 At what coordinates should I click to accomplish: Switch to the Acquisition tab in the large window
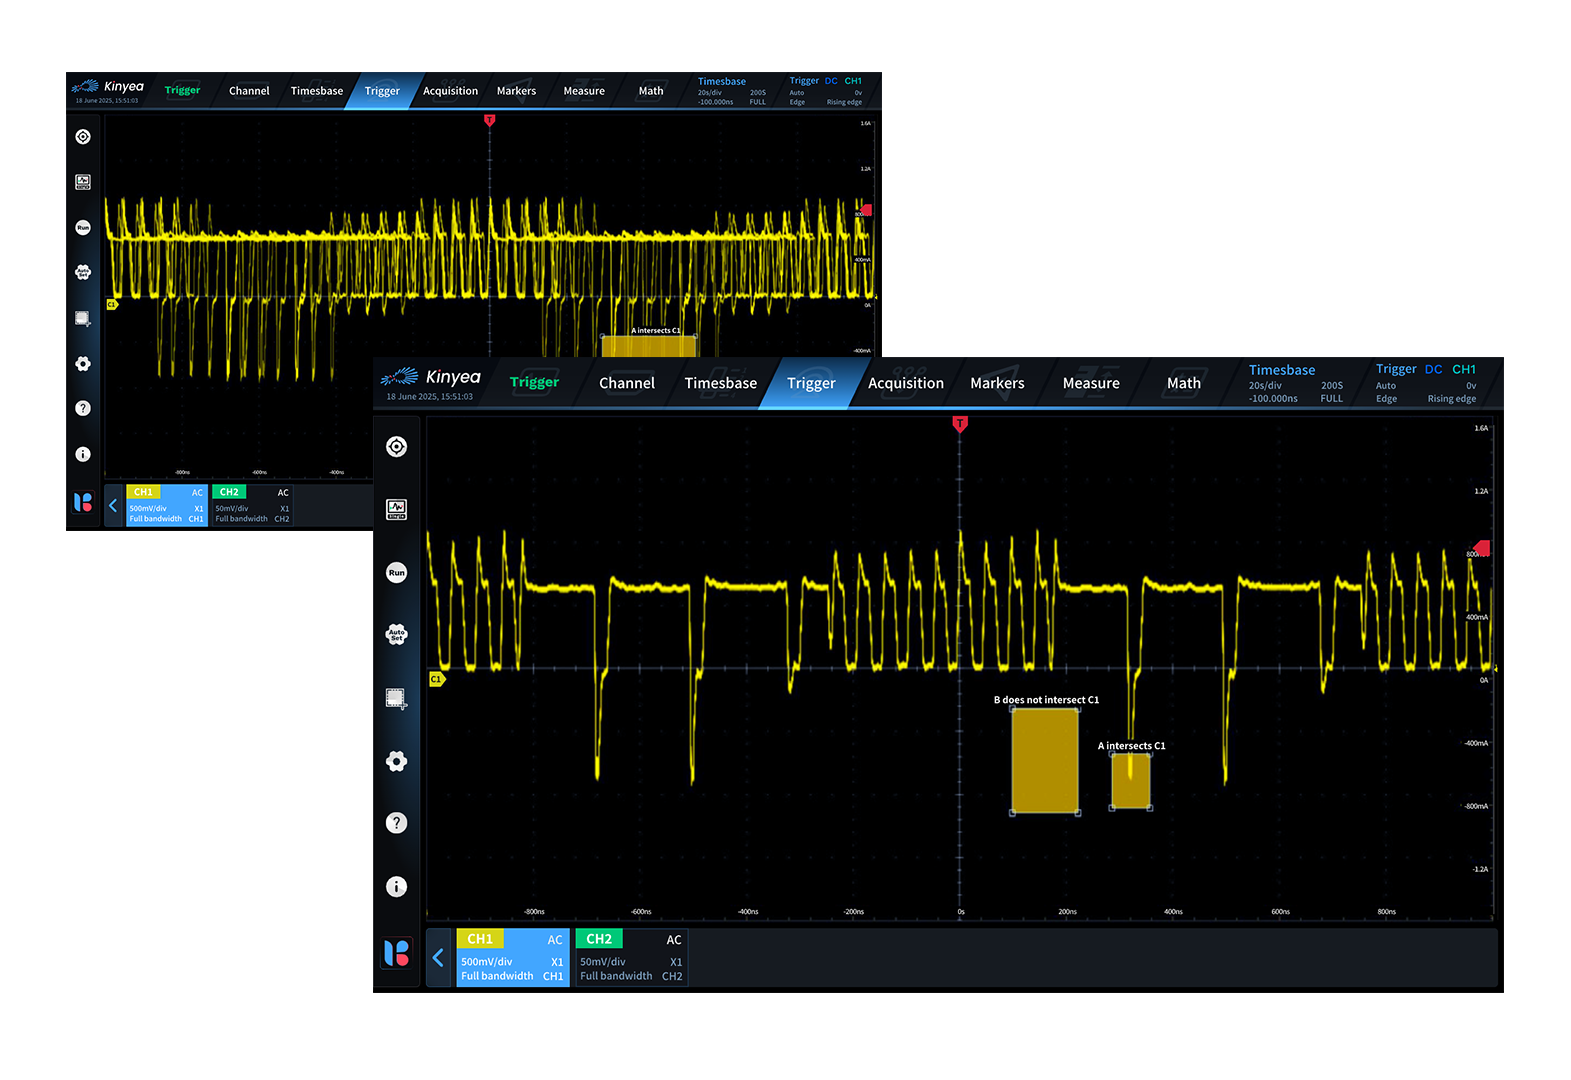click(905, 384)
